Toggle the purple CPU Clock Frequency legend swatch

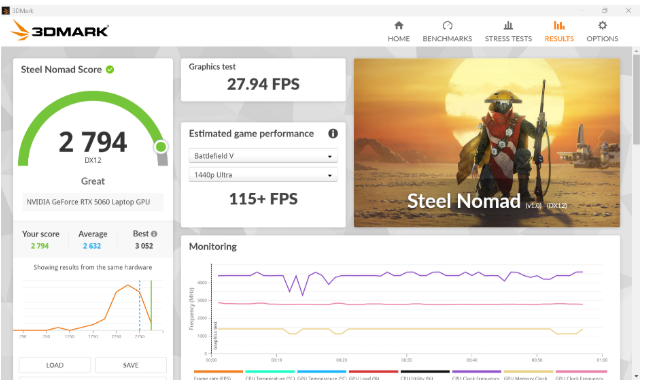477,371
